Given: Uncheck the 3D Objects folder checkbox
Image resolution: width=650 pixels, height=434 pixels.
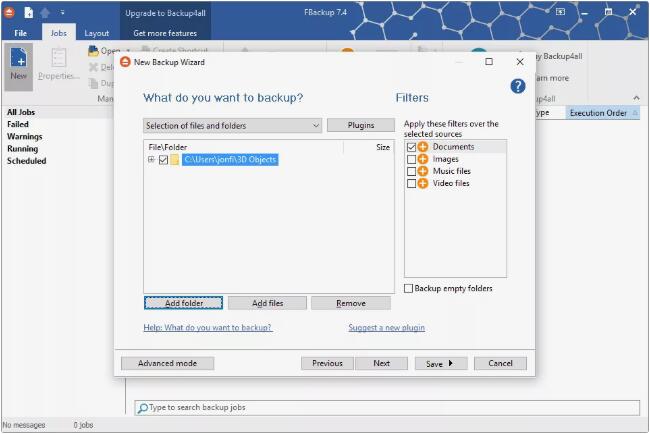Looking at the screenshot, I should pyautogui.click(x=163, y=160).
